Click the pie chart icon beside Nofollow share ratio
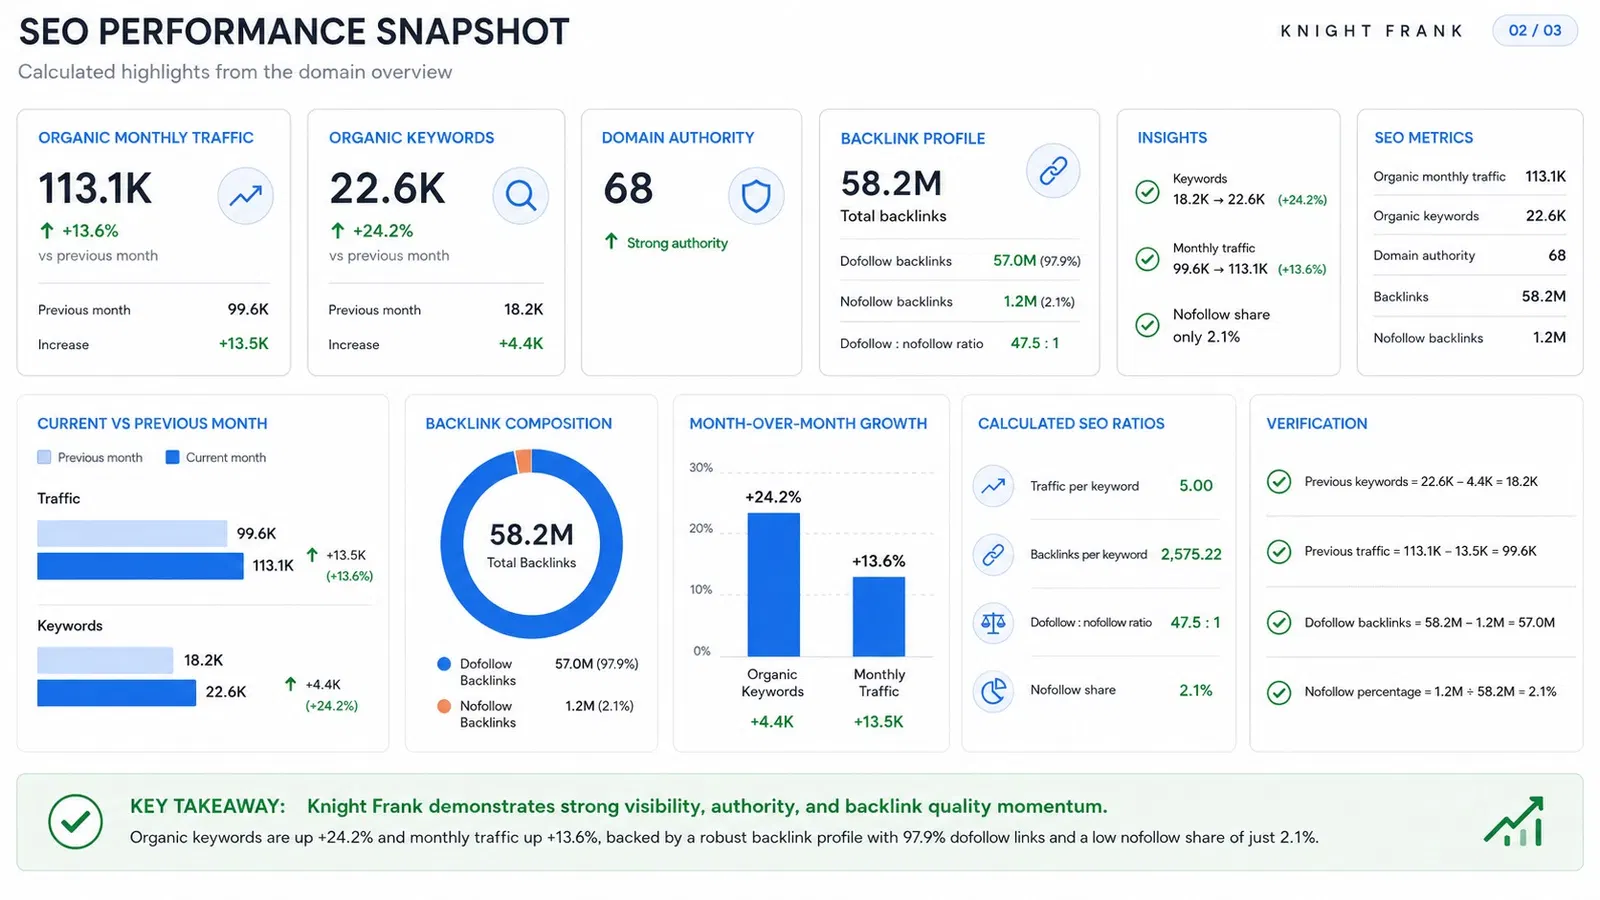Image resolution: width=1600 pixels, height=900 pixels. [993, 690]
